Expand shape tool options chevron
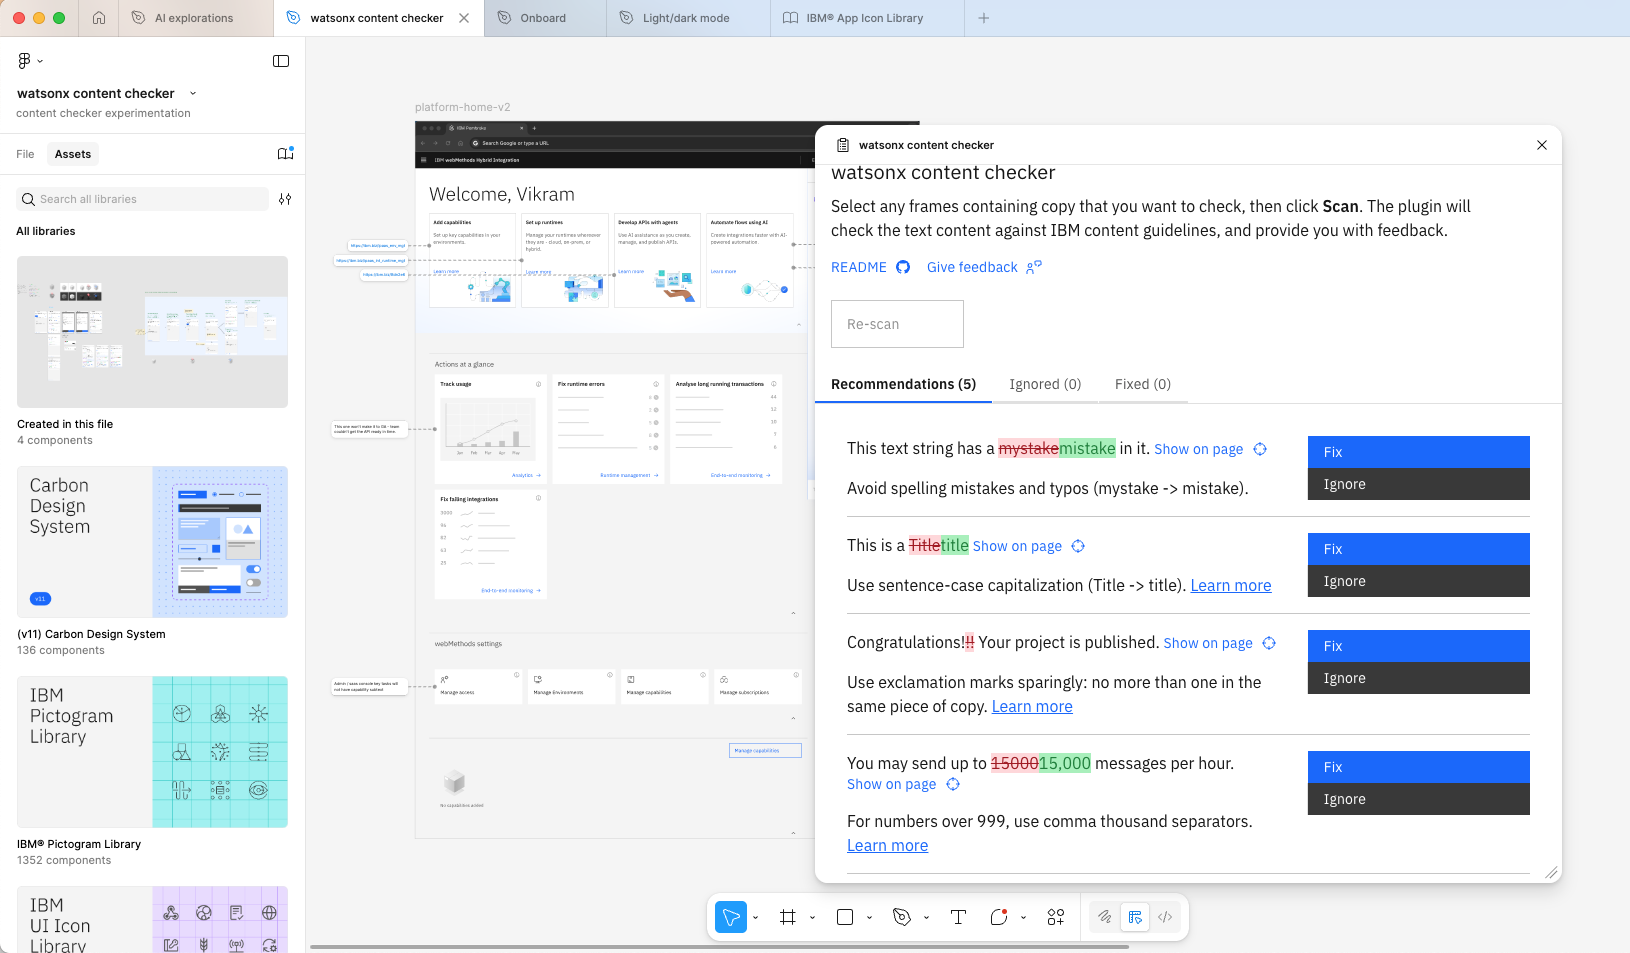 (x=869, y=918)
